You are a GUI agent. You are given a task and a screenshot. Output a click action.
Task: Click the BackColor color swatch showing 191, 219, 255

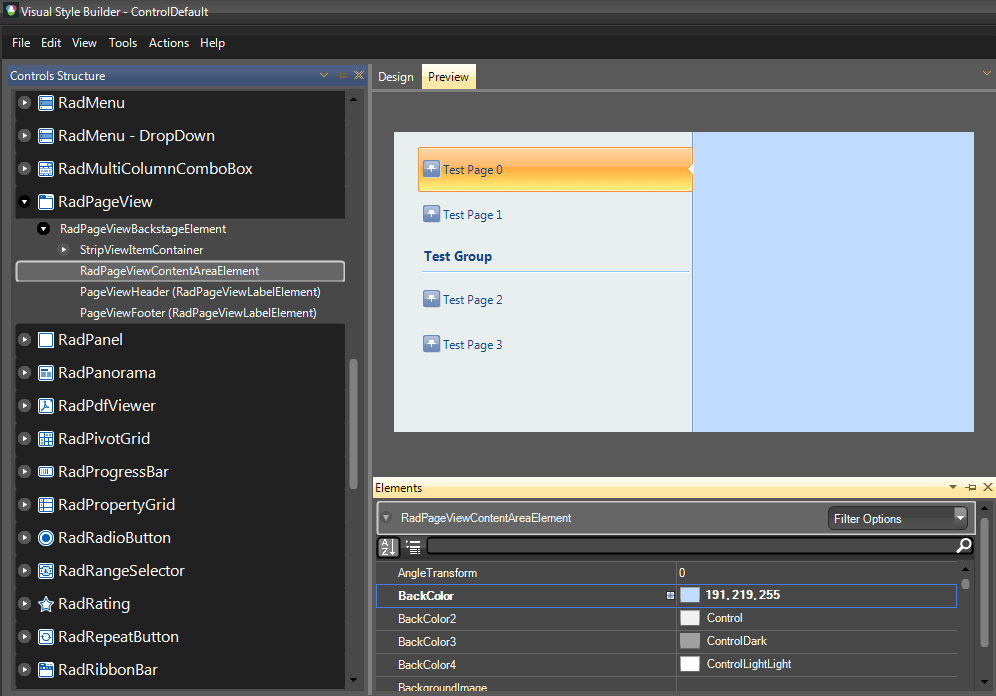[690, 594]
